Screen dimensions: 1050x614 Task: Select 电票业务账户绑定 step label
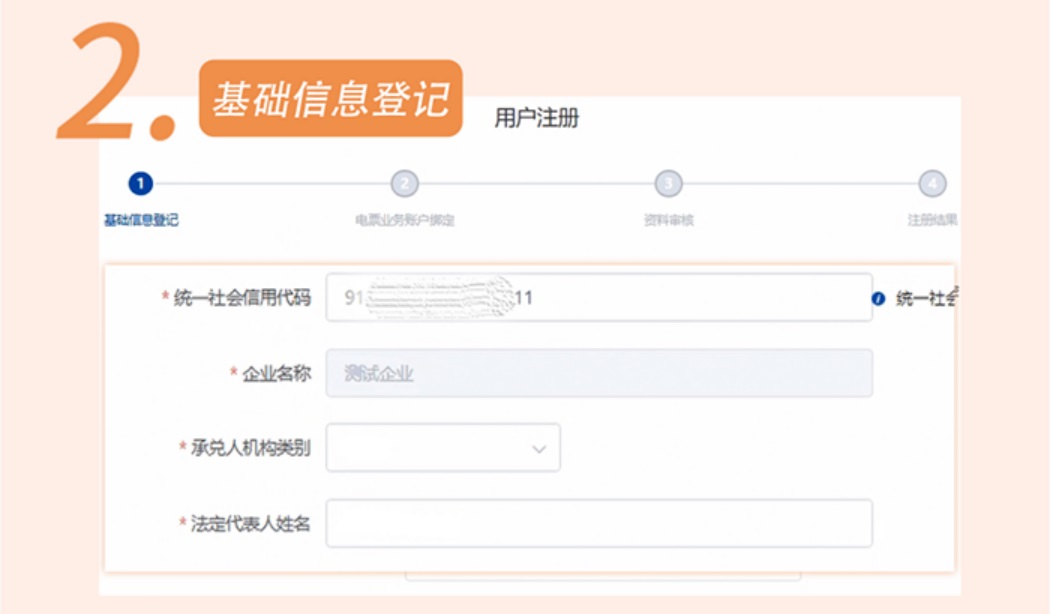[x=404, y=220]
